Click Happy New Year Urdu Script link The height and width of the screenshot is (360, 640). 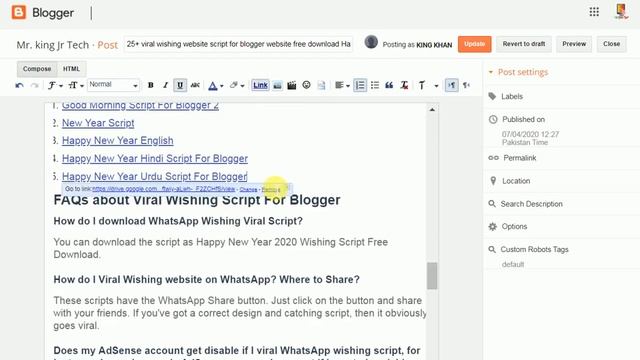click(154, 176)
